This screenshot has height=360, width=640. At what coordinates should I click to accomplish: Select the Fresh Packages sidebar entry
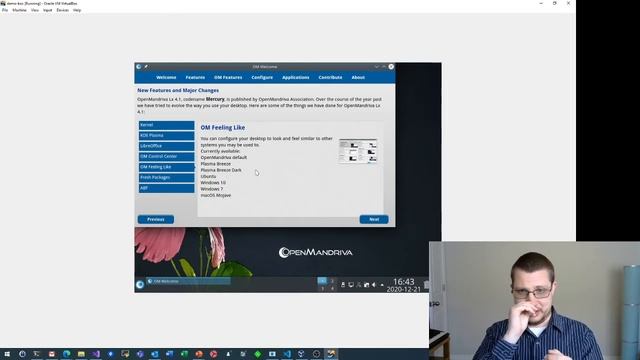click(167, 178)
